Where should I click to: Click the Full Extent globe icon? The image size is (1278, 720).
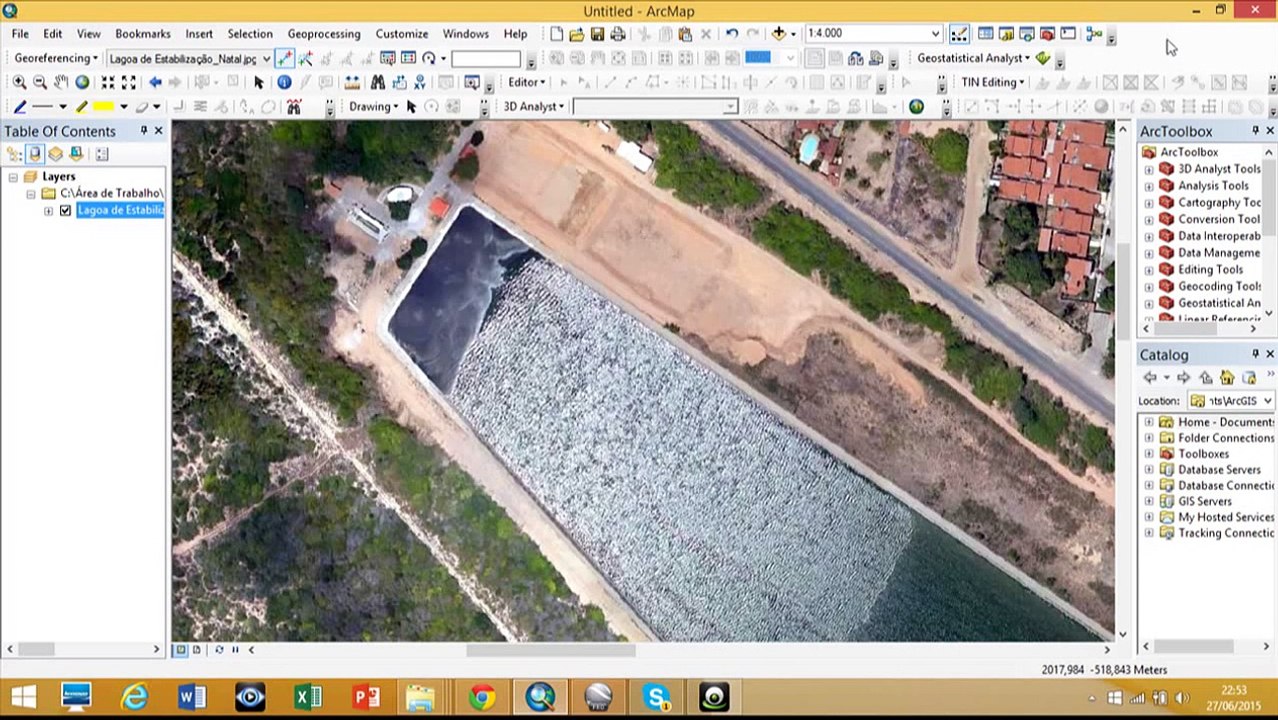tap(82, 82)
